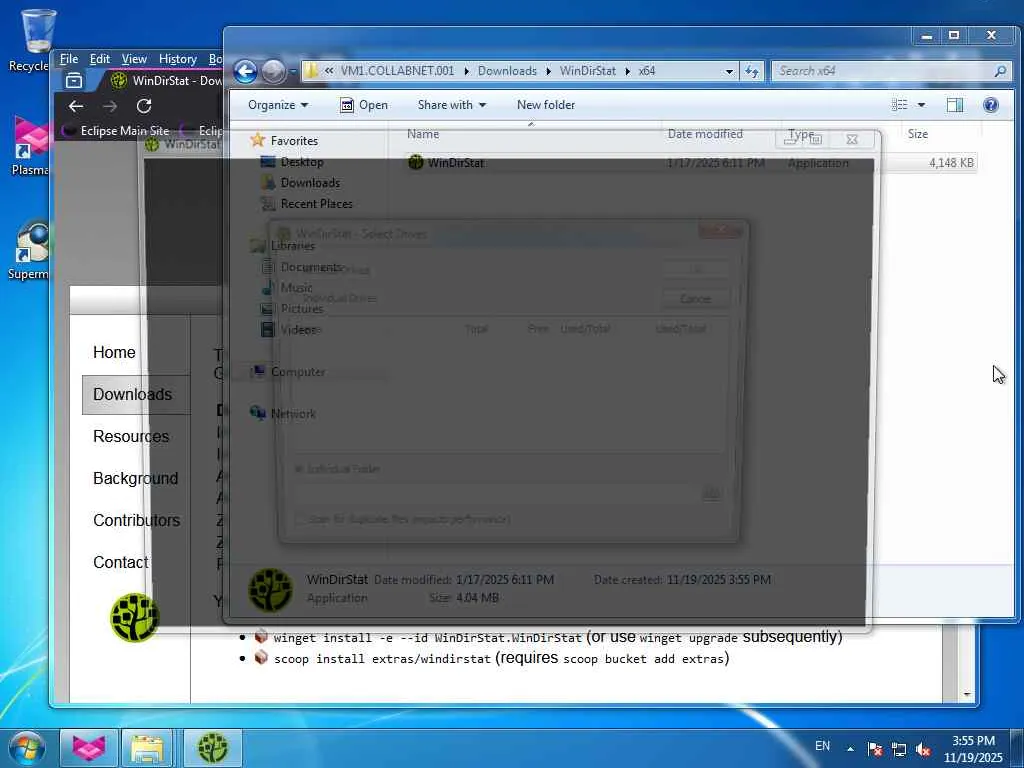1024x768 pixels.
Task: Select the Plasma desktop shortcut
Action: pyautogui.click(x=31, y=145)
